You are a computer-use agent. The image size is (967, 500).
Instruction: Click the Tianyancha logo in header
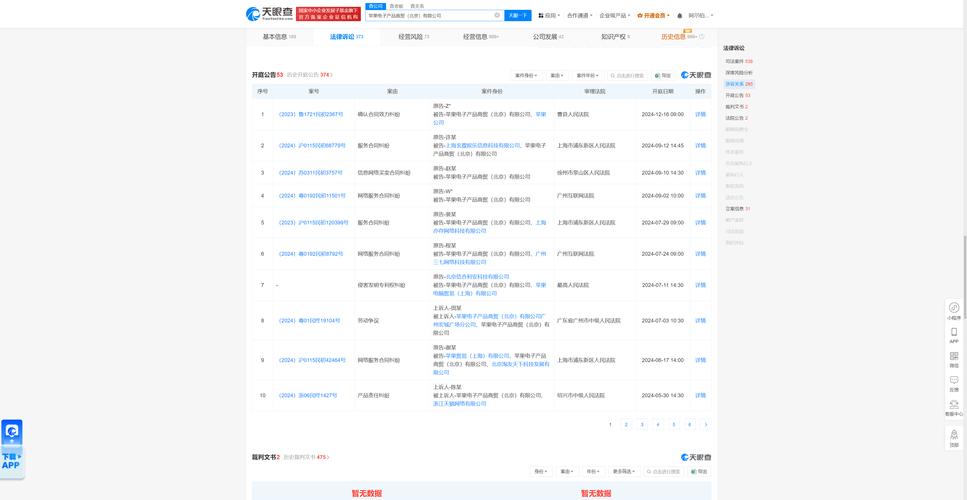click(x=270, y=14)
